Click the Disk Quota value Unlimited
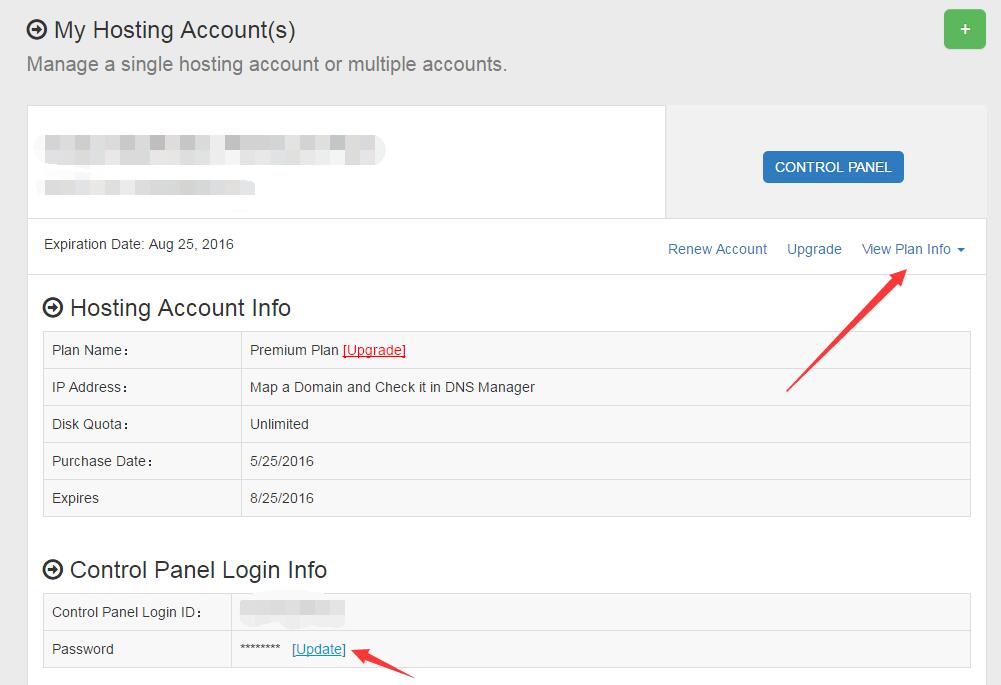The image size is (1001, 685). pyautogui.click(x=279, y=424)
